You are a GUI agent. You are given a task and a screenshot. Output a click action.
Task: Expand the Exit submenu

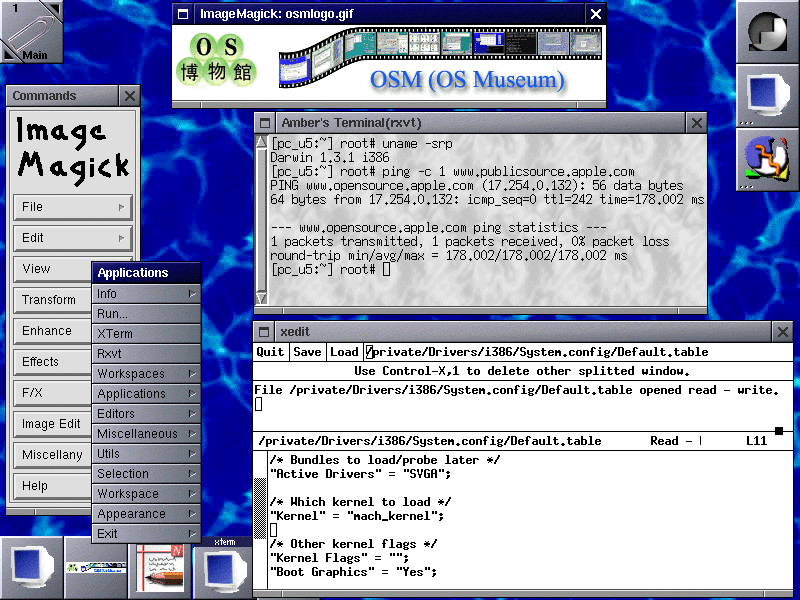point(146,534)
